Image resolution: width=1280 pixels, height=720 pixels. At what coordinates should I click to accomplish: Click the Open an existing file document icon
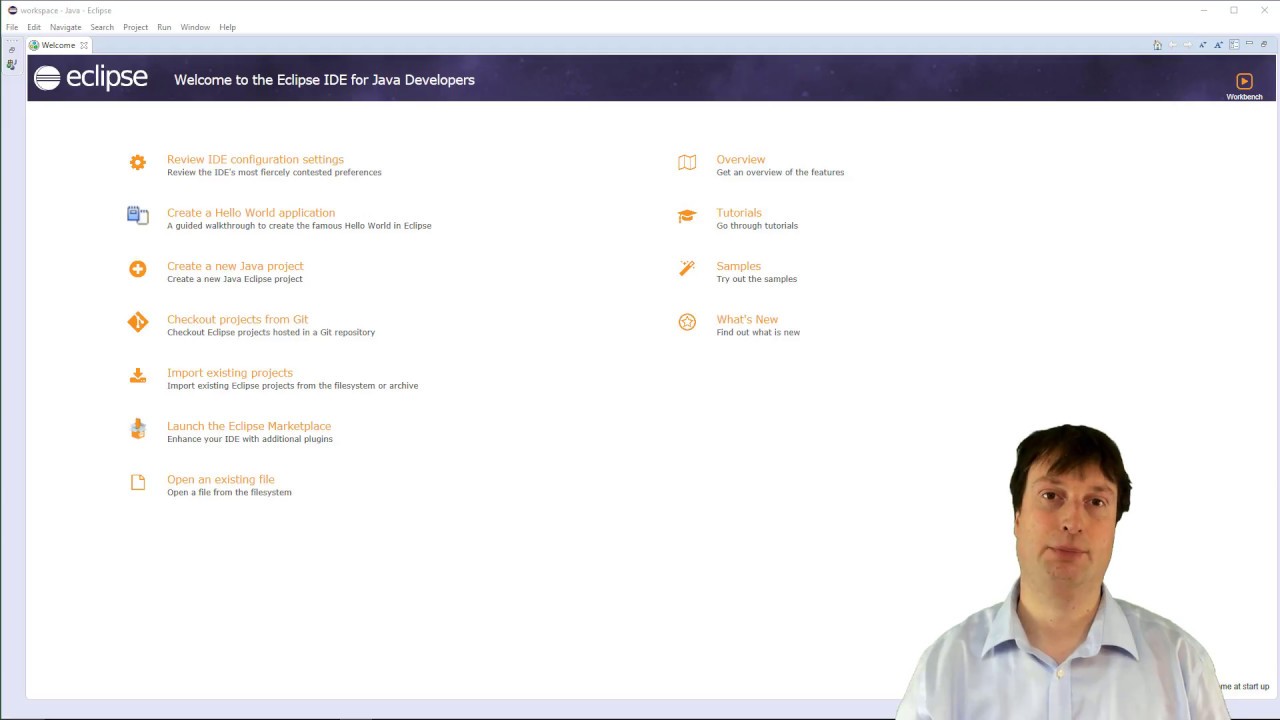point(138,482)
